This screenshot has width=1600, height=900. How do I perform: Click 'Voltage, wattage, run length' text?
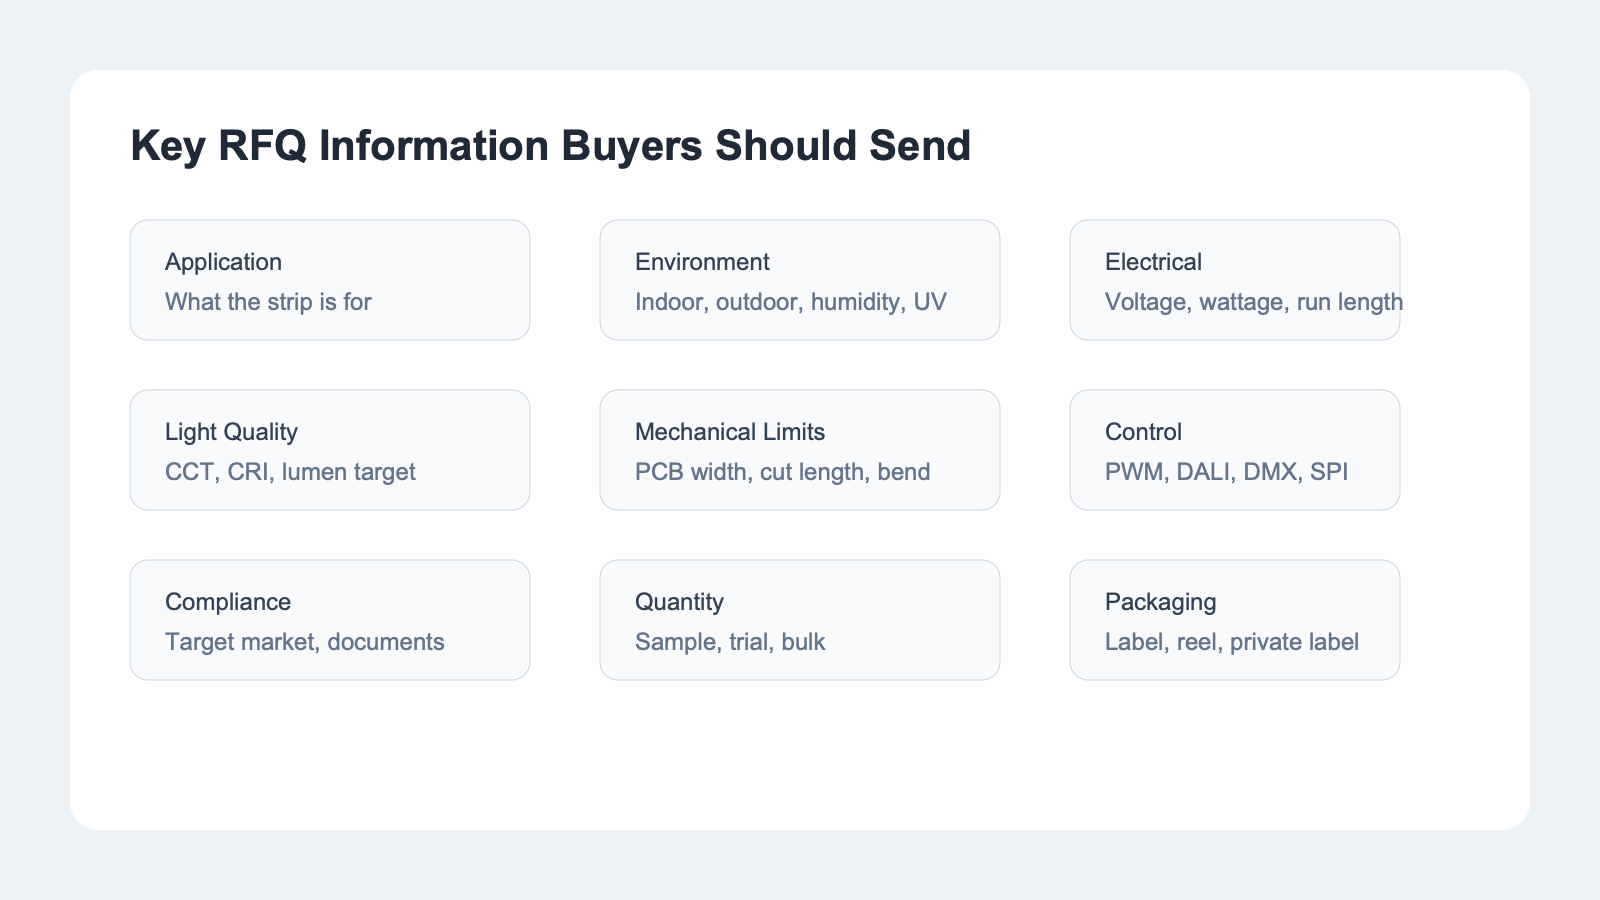click(x=1253, y=302)
